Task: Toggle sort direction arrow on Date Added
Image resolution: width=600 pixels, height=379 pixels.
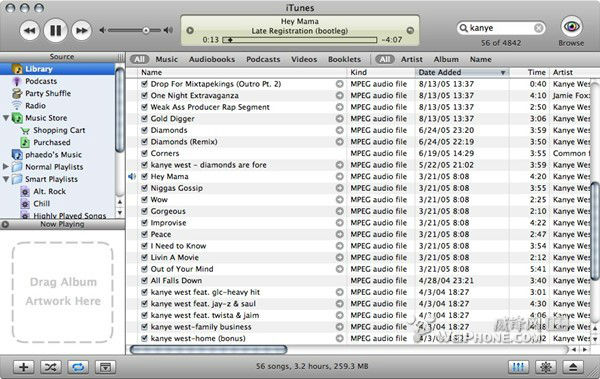Action: 503,73
